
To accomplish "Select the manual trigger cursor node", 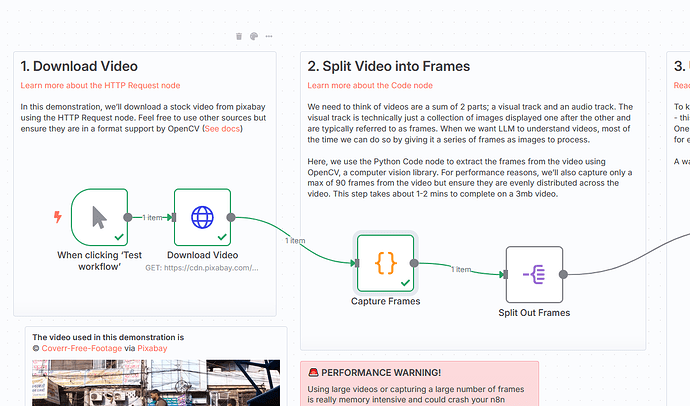I will (99, 217).
